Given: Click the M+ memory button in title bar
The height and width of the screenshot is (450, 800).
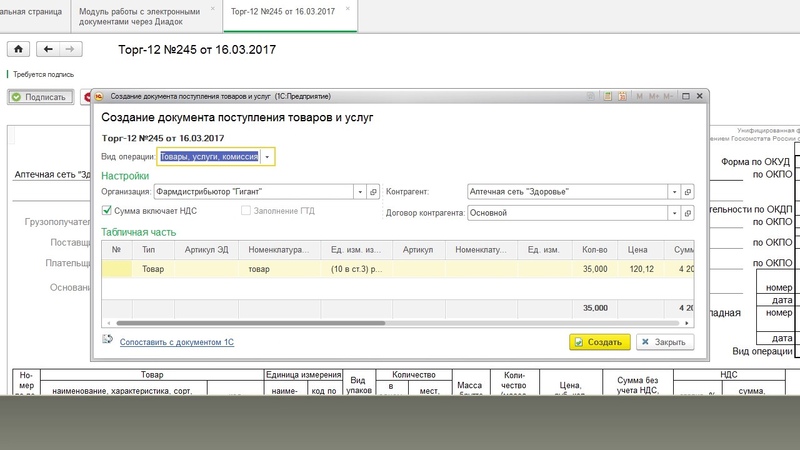Looking at the screenshot, I should [x=654, y=96].
